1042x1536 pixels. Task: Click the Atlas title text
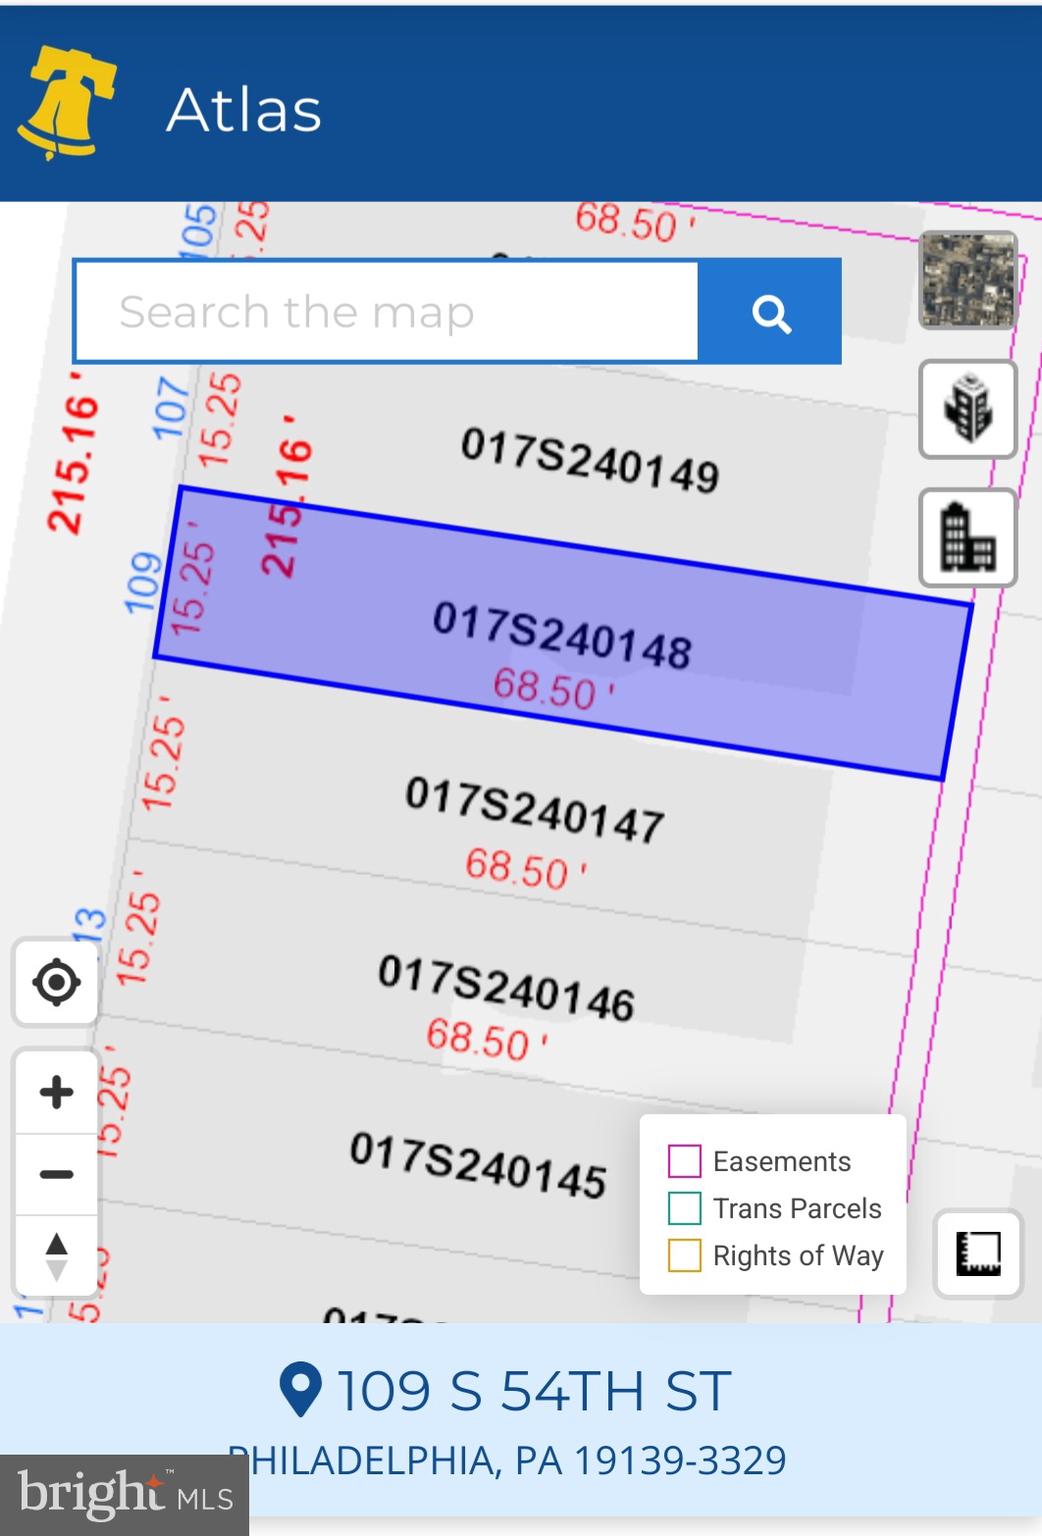pos(243,109)
